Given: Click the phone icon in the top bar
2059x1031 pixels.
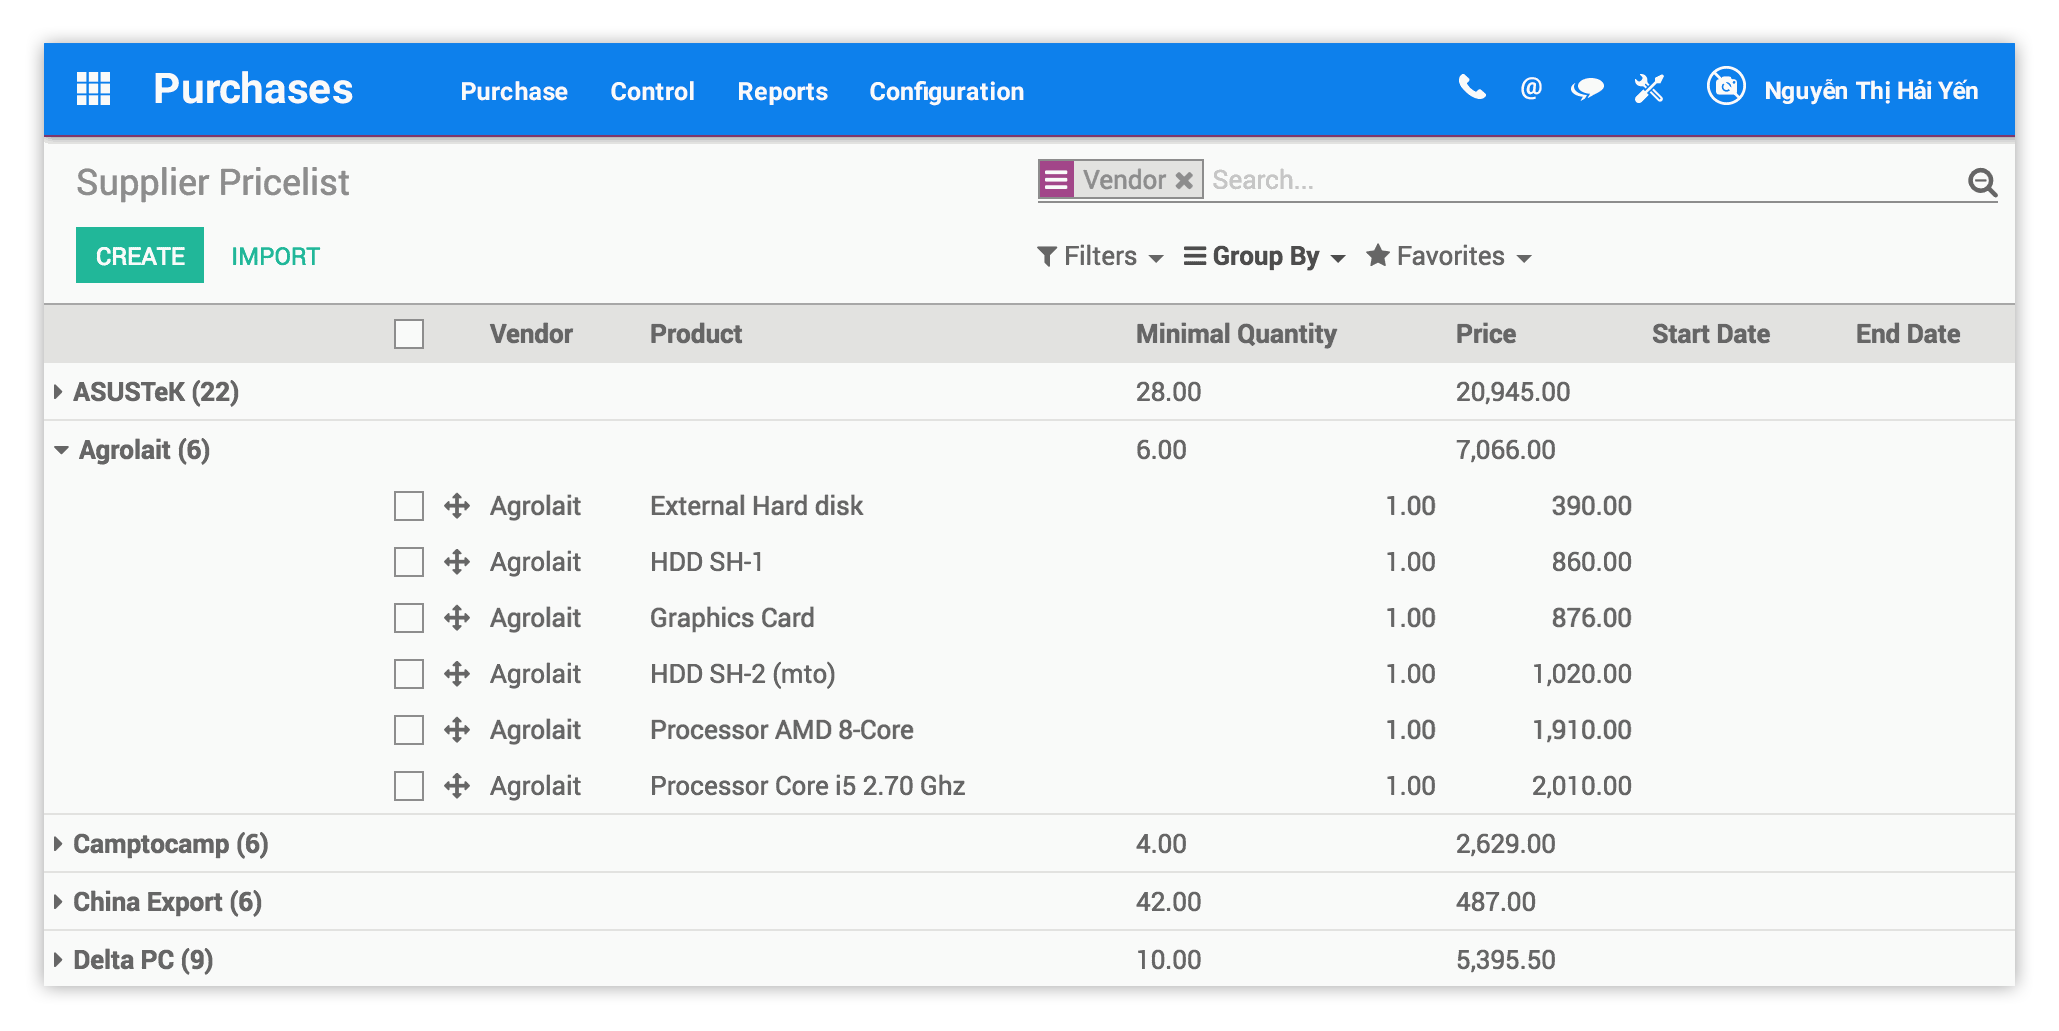Looking at the screenshot, I should point(1471,89).
